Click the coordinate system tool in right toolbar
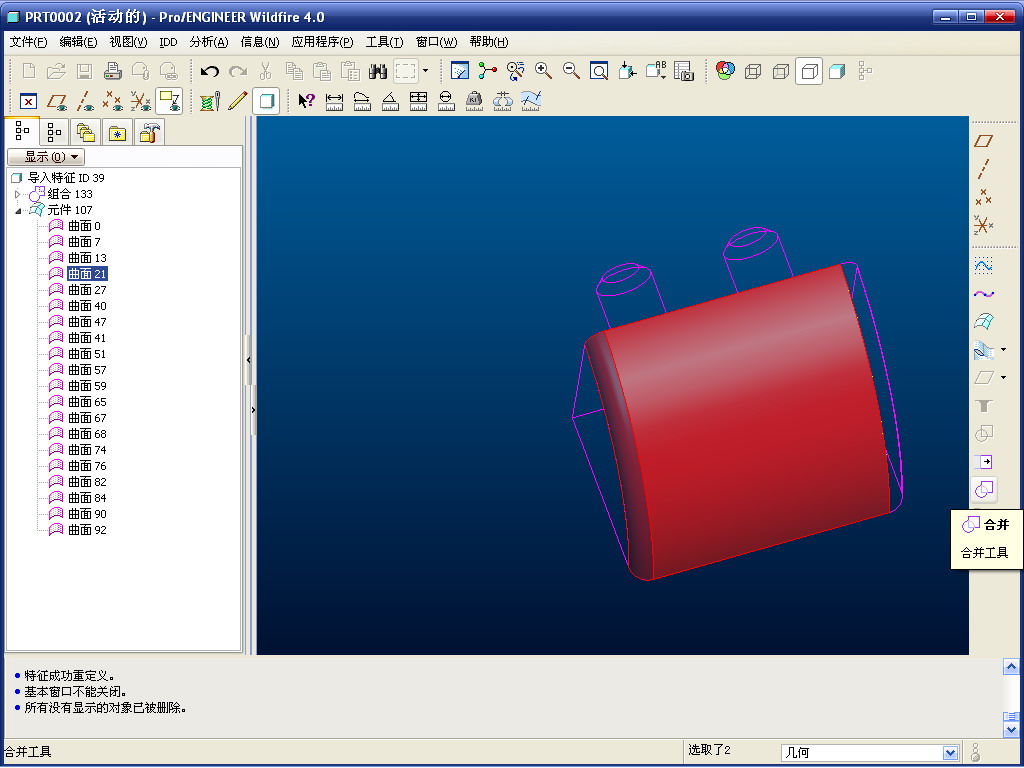The width and height of the screenshot is (1024, 768). [984, 225]
